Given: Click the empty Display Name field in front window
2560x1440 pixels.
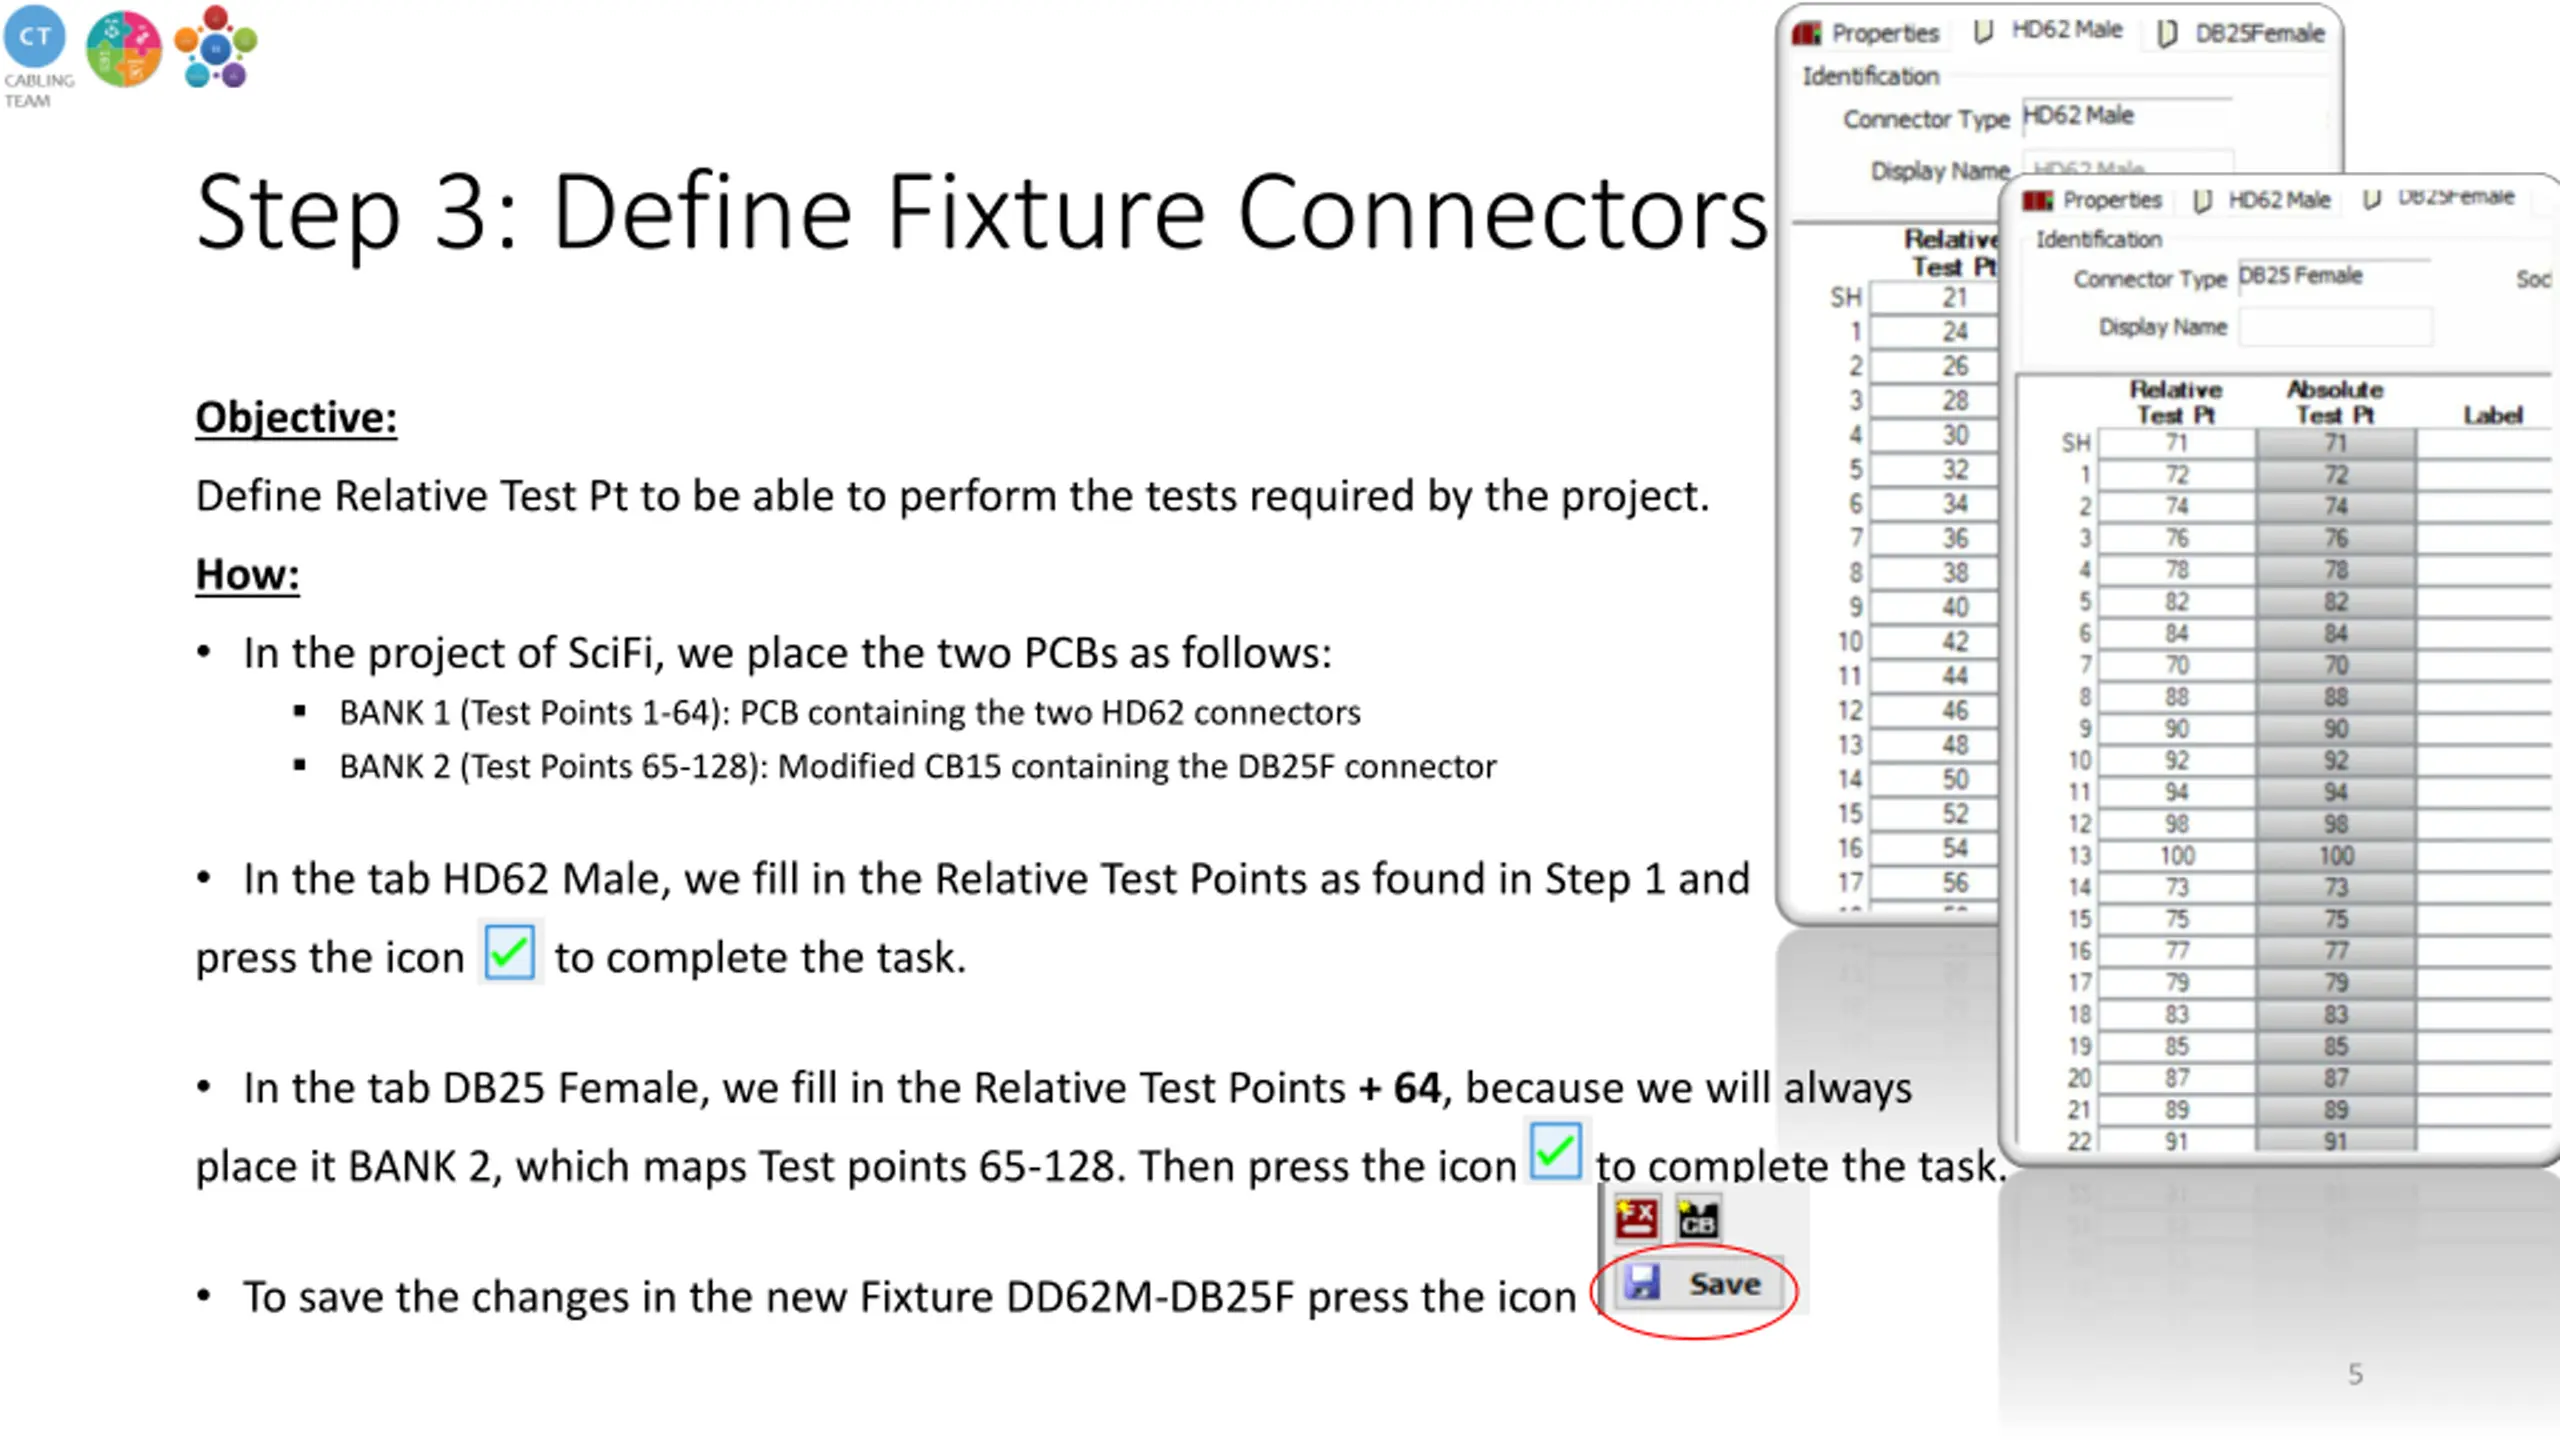Looking at the screenshot, I should (x=2335, y=327).
